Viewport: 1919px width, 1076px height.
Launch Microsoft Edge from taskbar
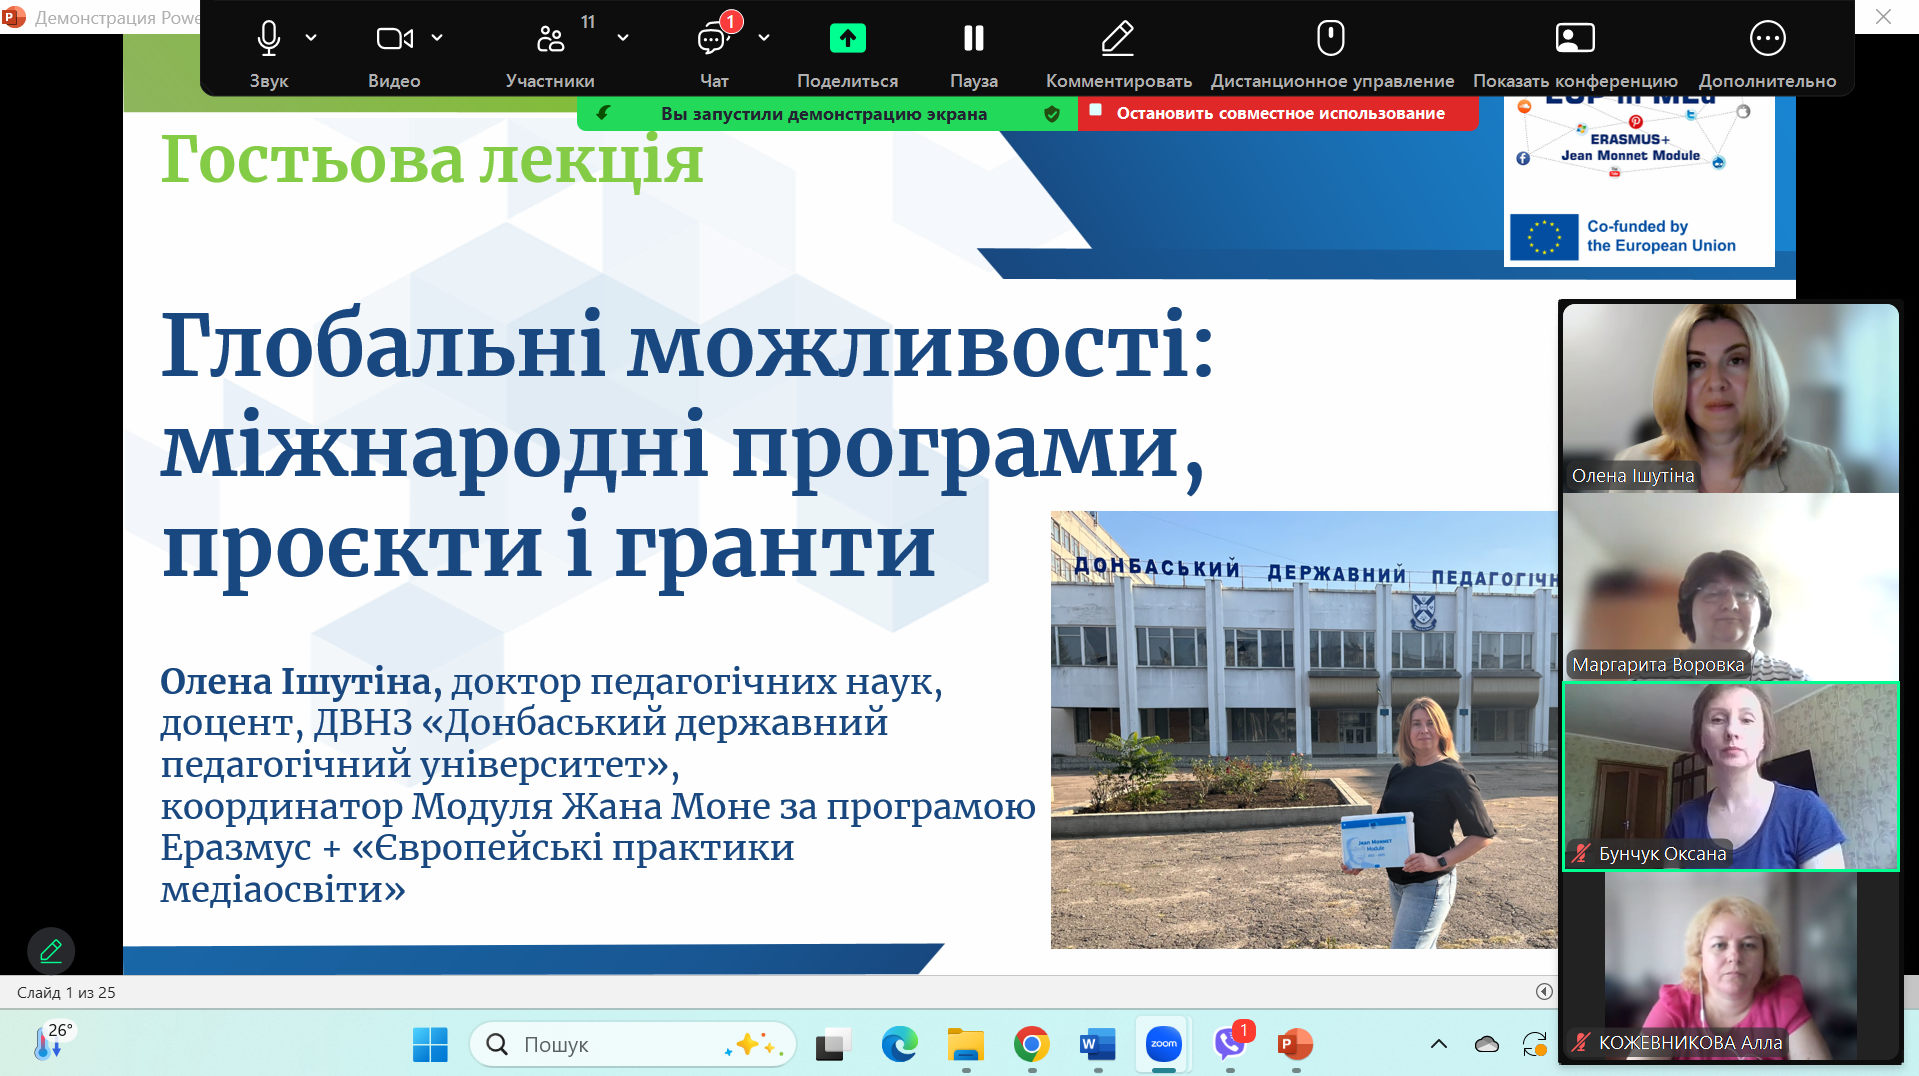click(899, 1045)
